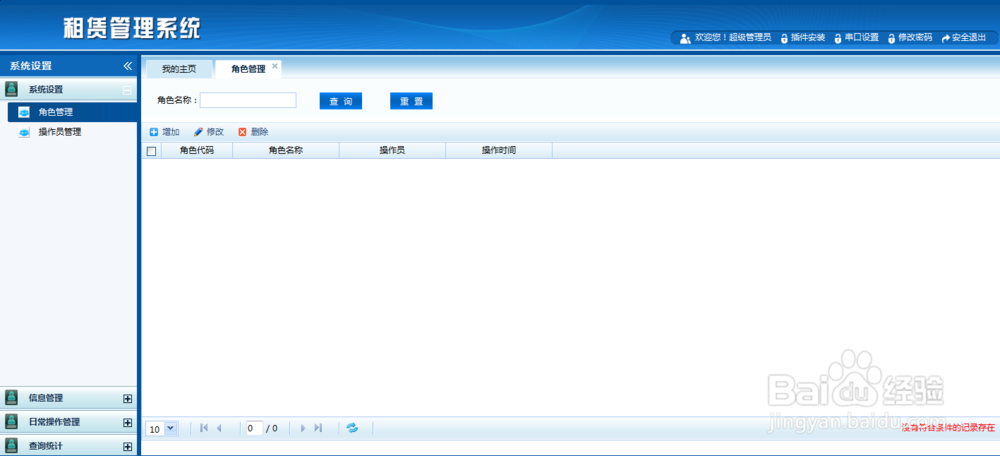
Task: Go to the previous page
Action: coord(219,428)
